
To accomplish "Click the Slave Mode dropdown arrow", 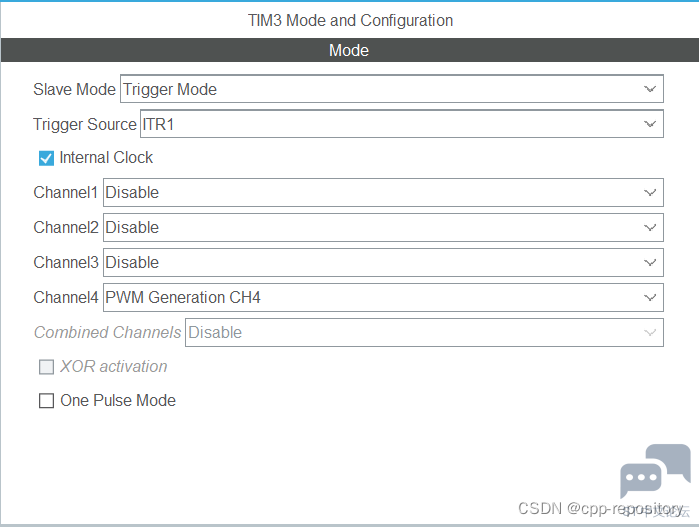I will point(650,89).
